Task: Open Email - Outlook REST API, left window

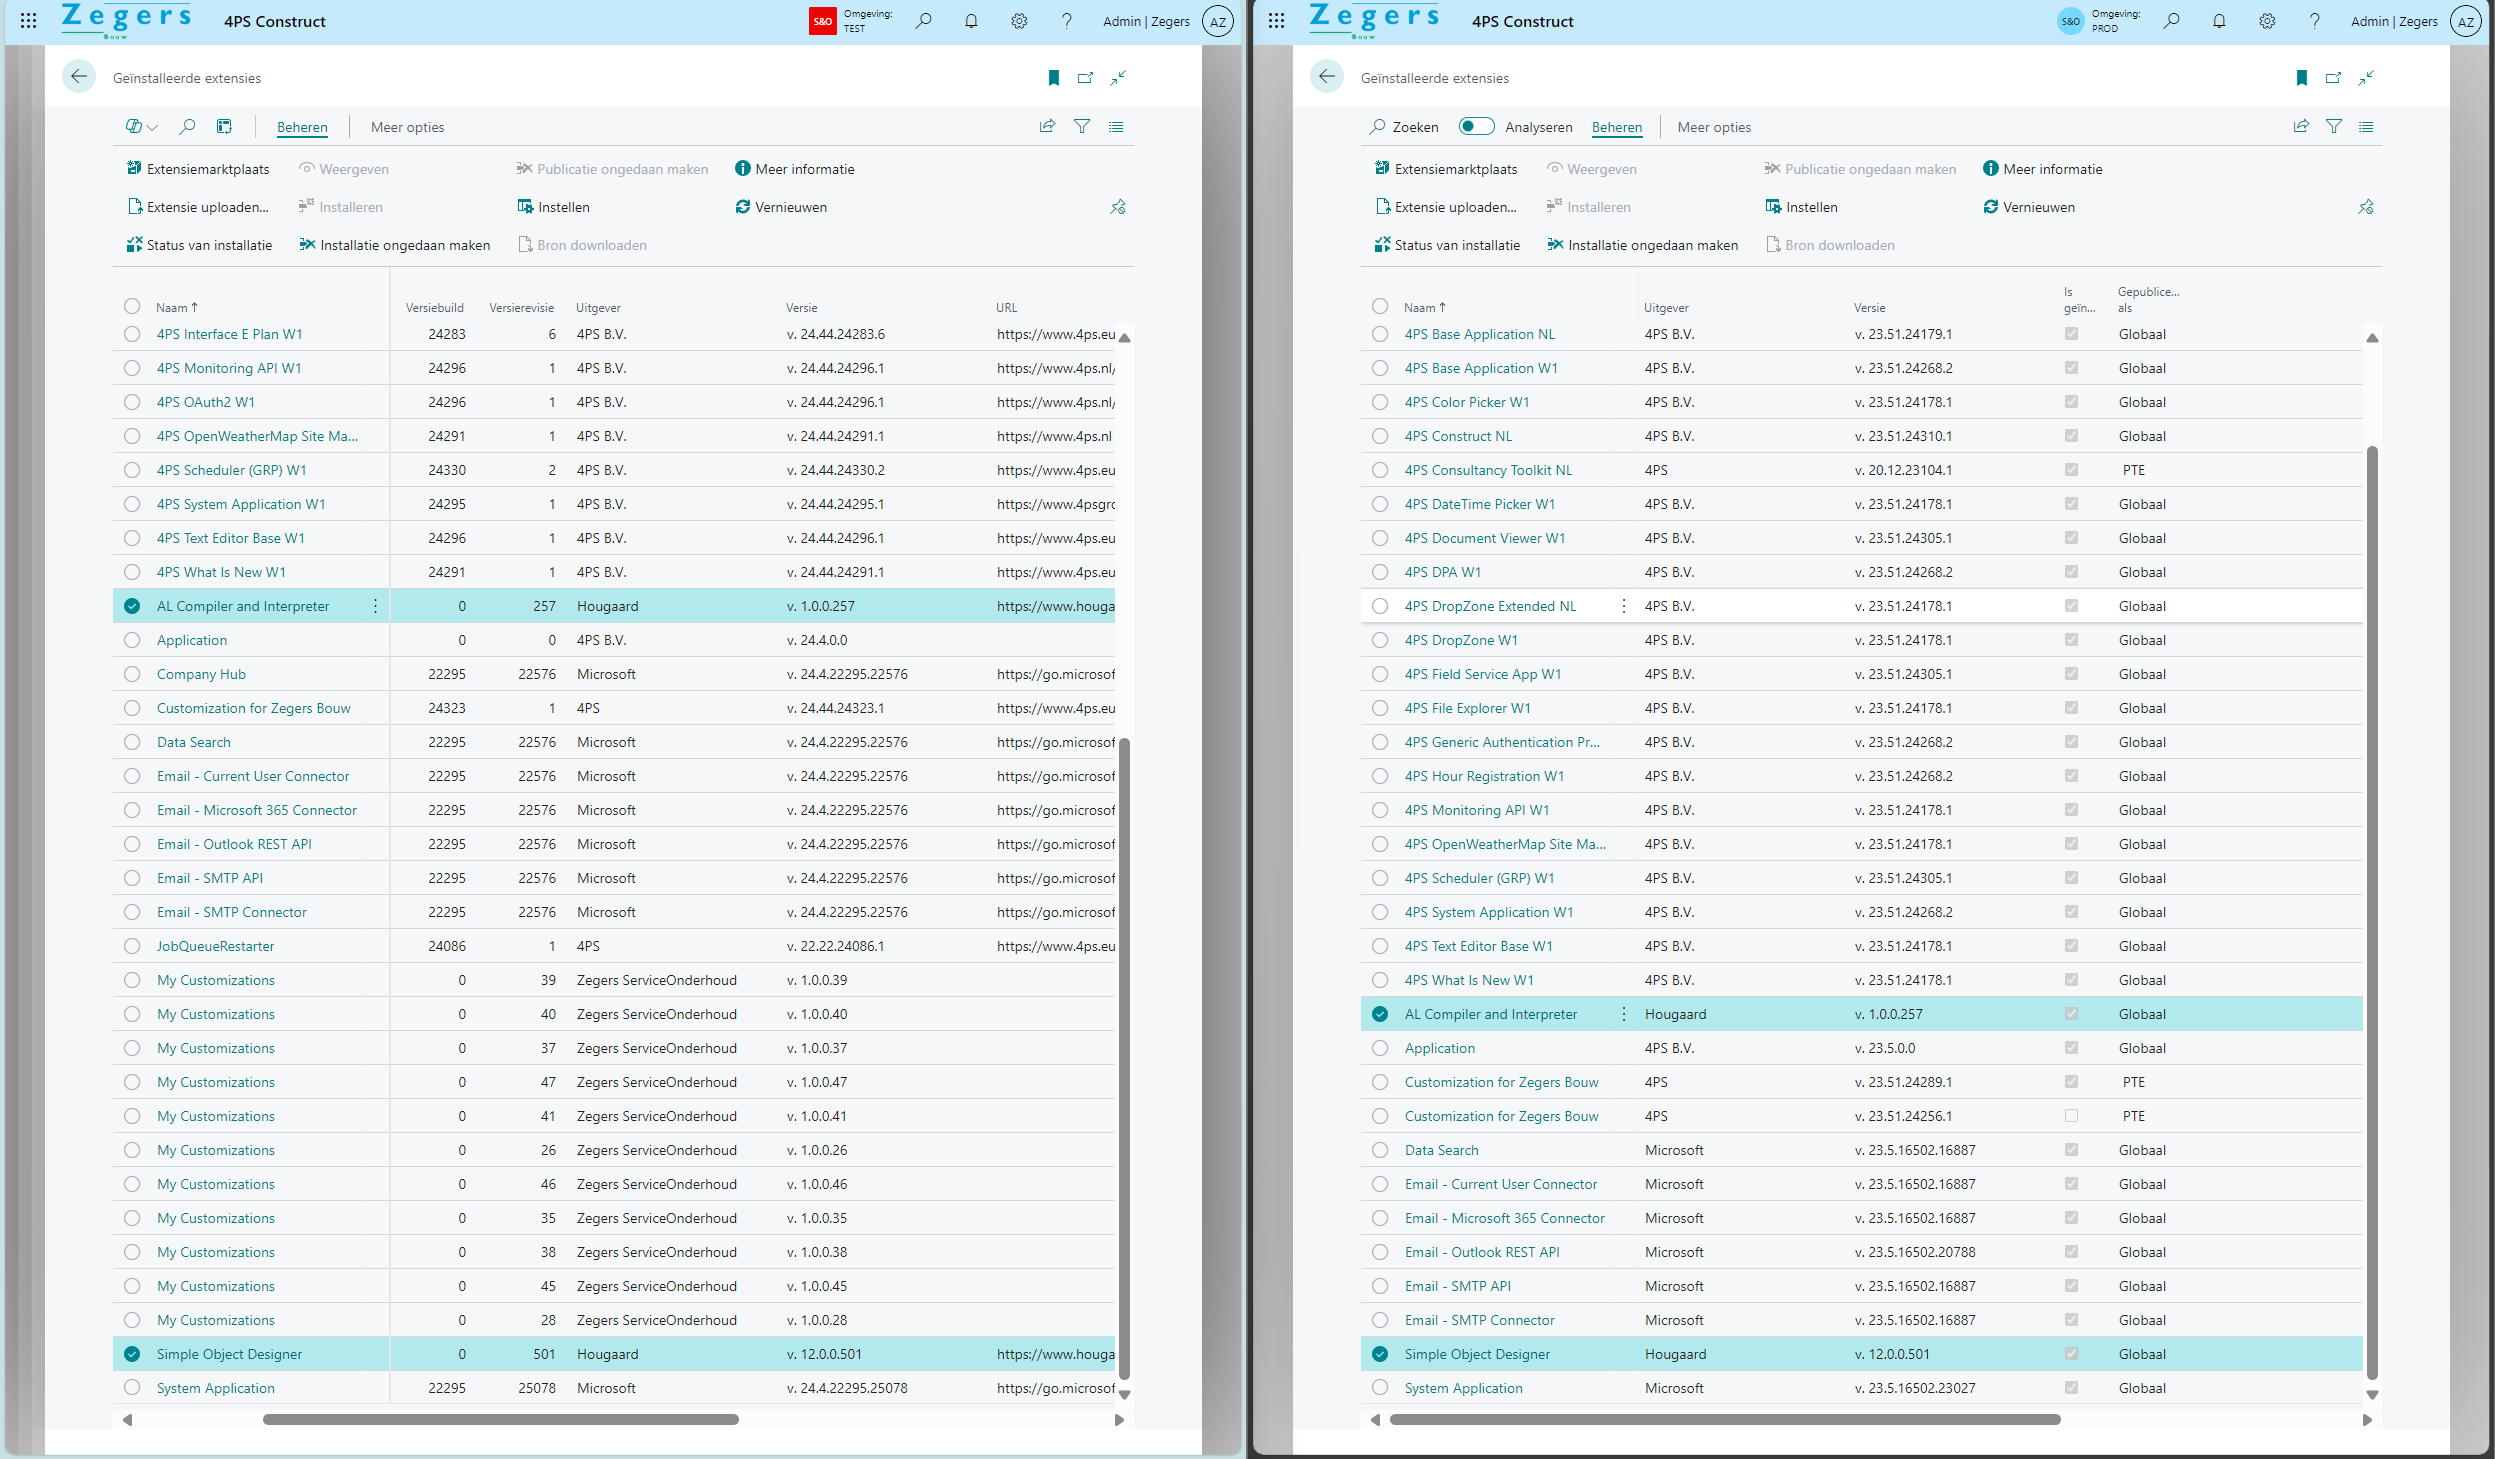Action: 234,844
